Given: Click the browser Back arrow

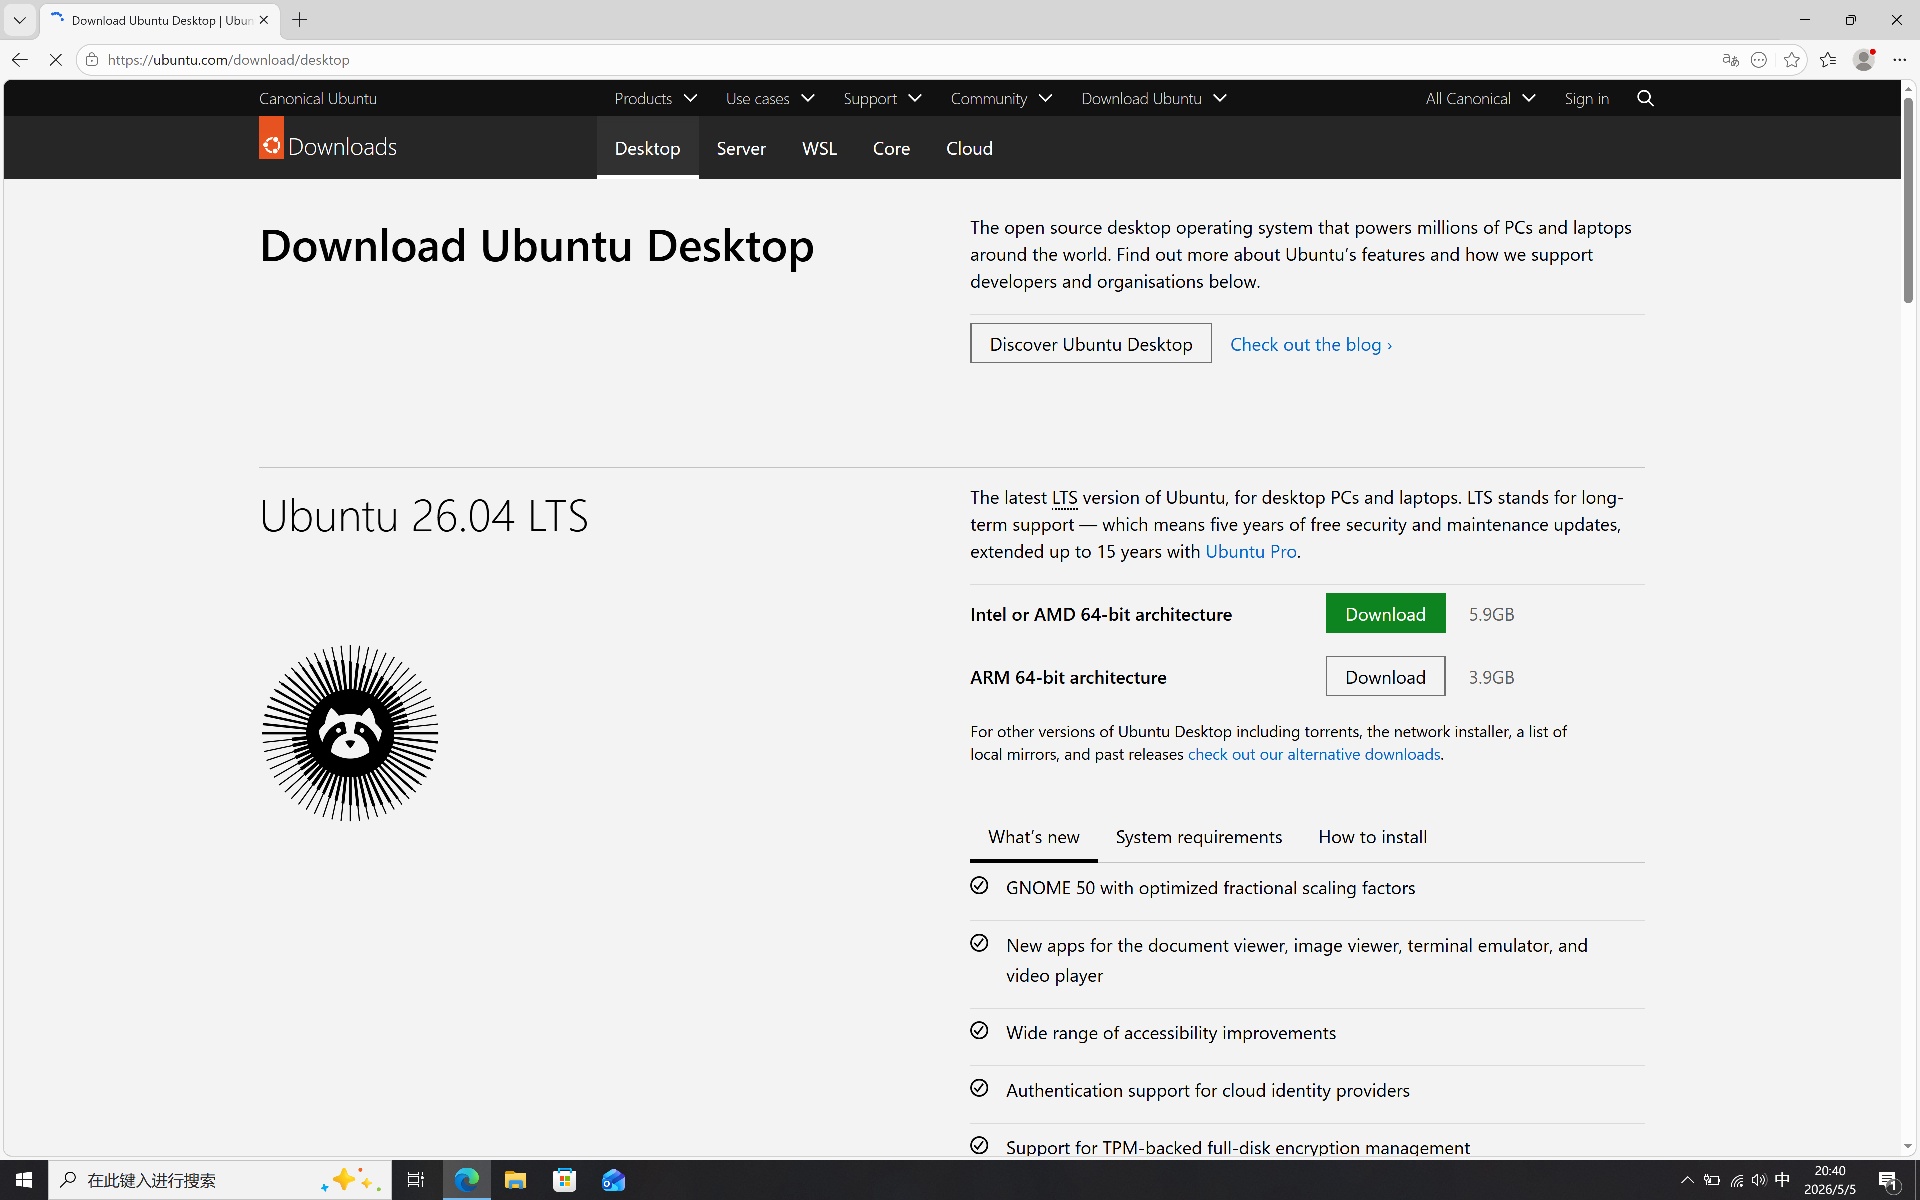Looking at the screenshot, I should [x=20, y=60].
